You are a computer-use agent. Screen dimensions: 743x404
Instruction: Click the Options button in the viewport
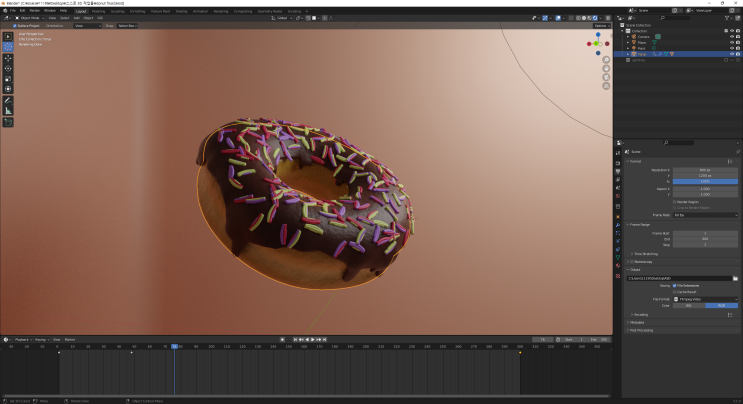600,26
